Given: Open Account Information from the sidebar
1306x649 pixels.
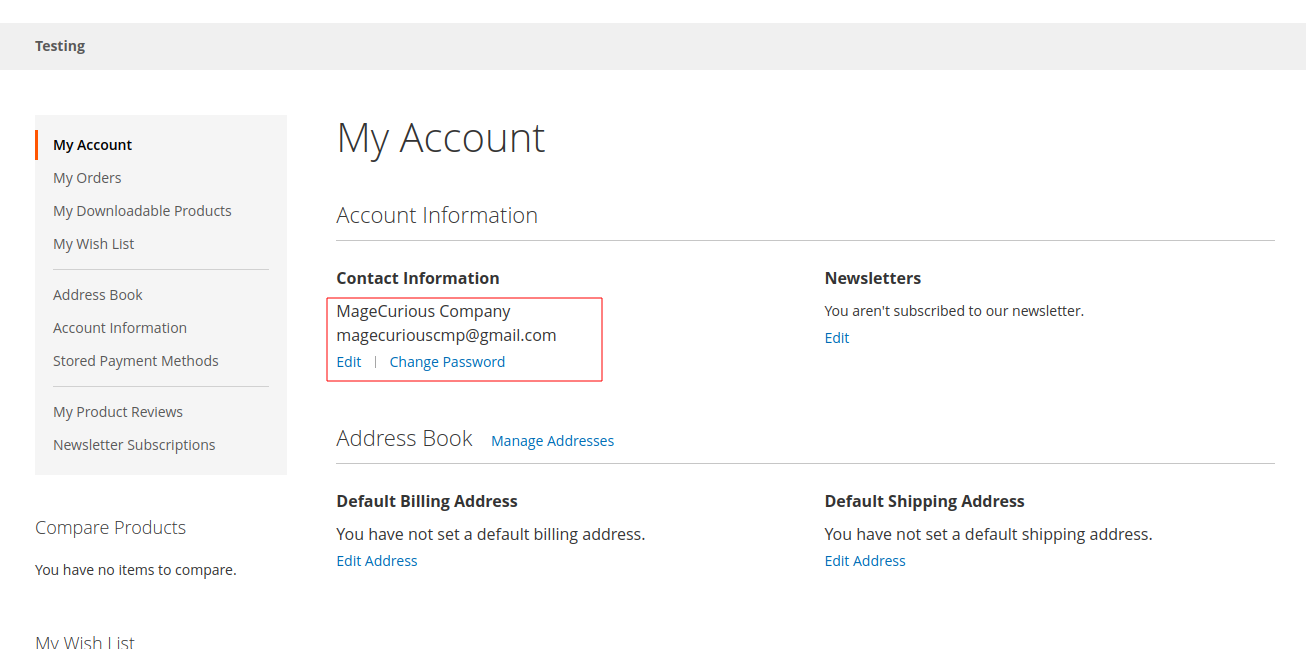Looking at the screenshot, I should click(x=120, y=327).
